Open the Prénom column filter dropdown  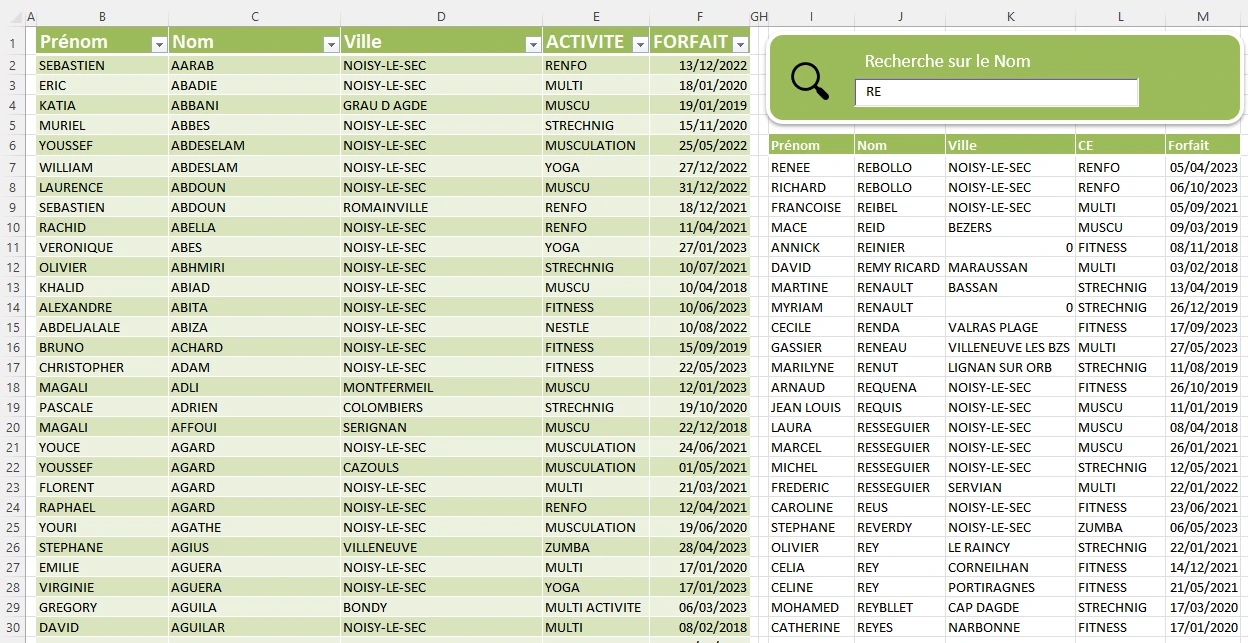(x=158, y=44)
